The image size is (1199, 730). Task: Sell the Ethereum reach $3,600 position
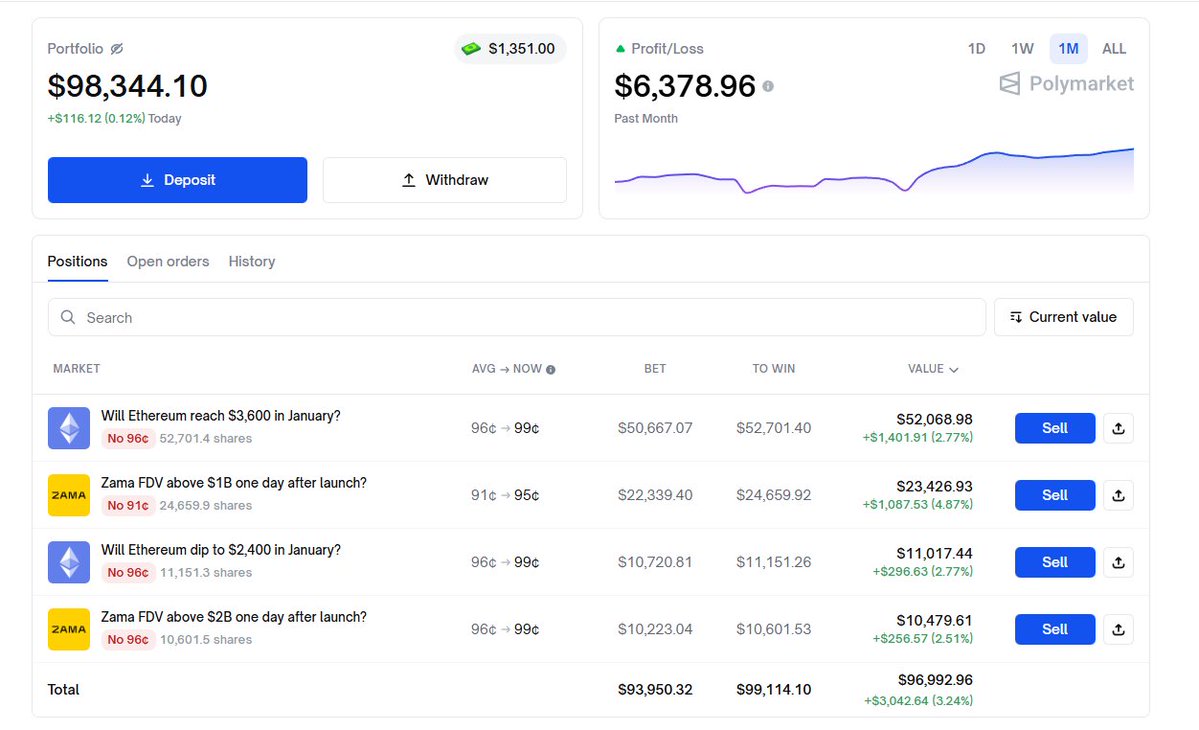coord(1054,428)
